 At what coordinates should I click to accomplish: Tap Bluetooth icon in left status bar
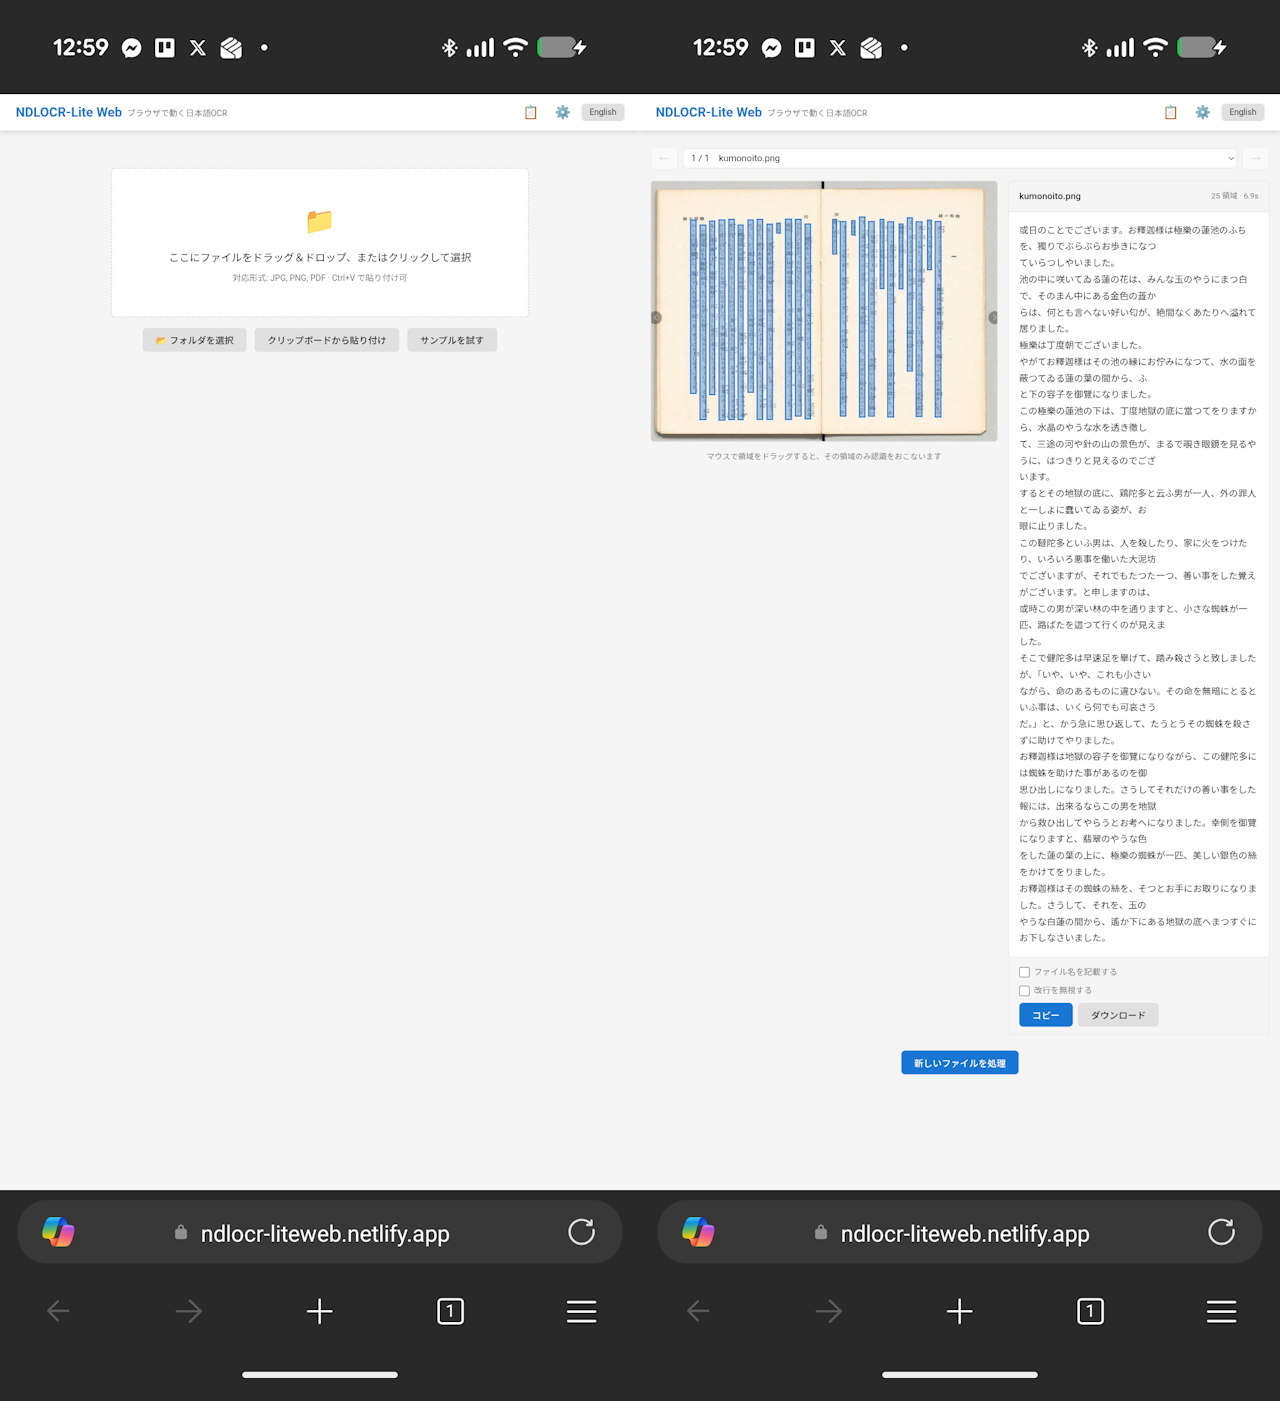pos(450,47)
